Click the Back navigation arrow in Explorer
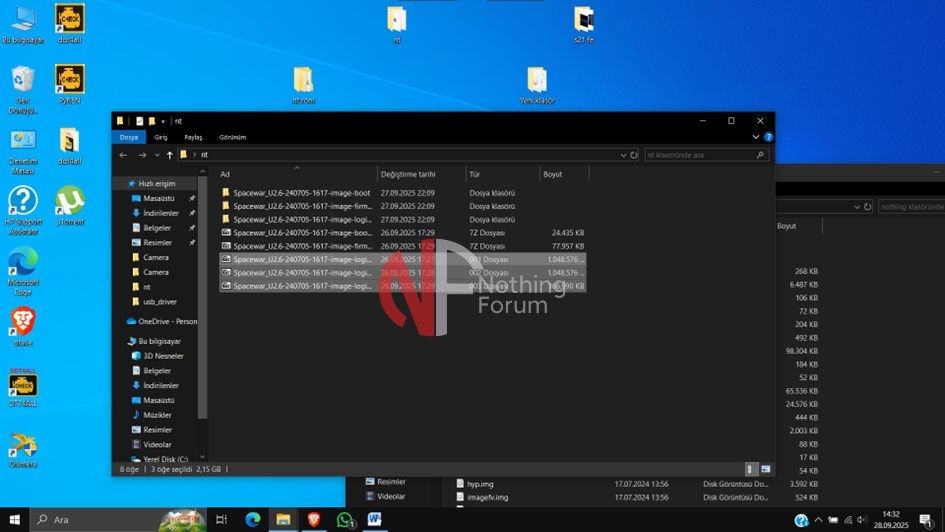Viewport: 945px width, 532px height. tap(123, 155)
